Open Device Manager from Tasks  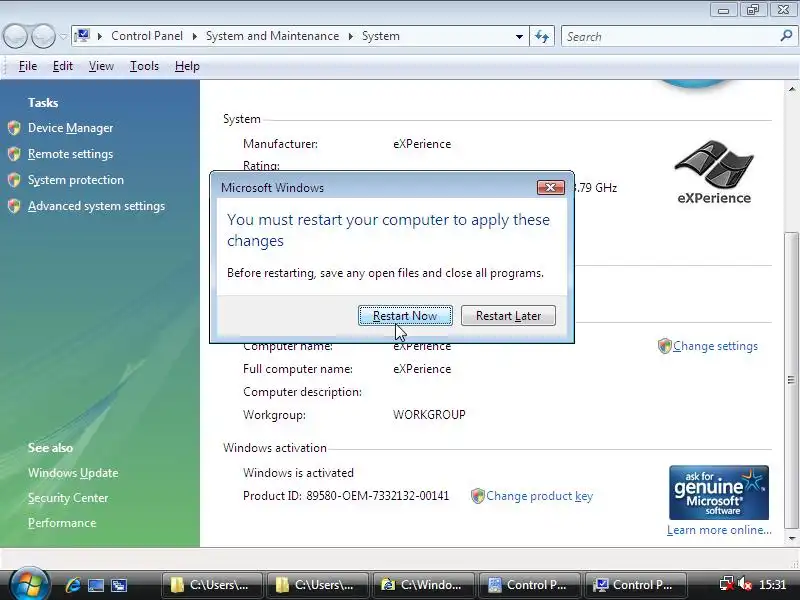pos(70,128)
